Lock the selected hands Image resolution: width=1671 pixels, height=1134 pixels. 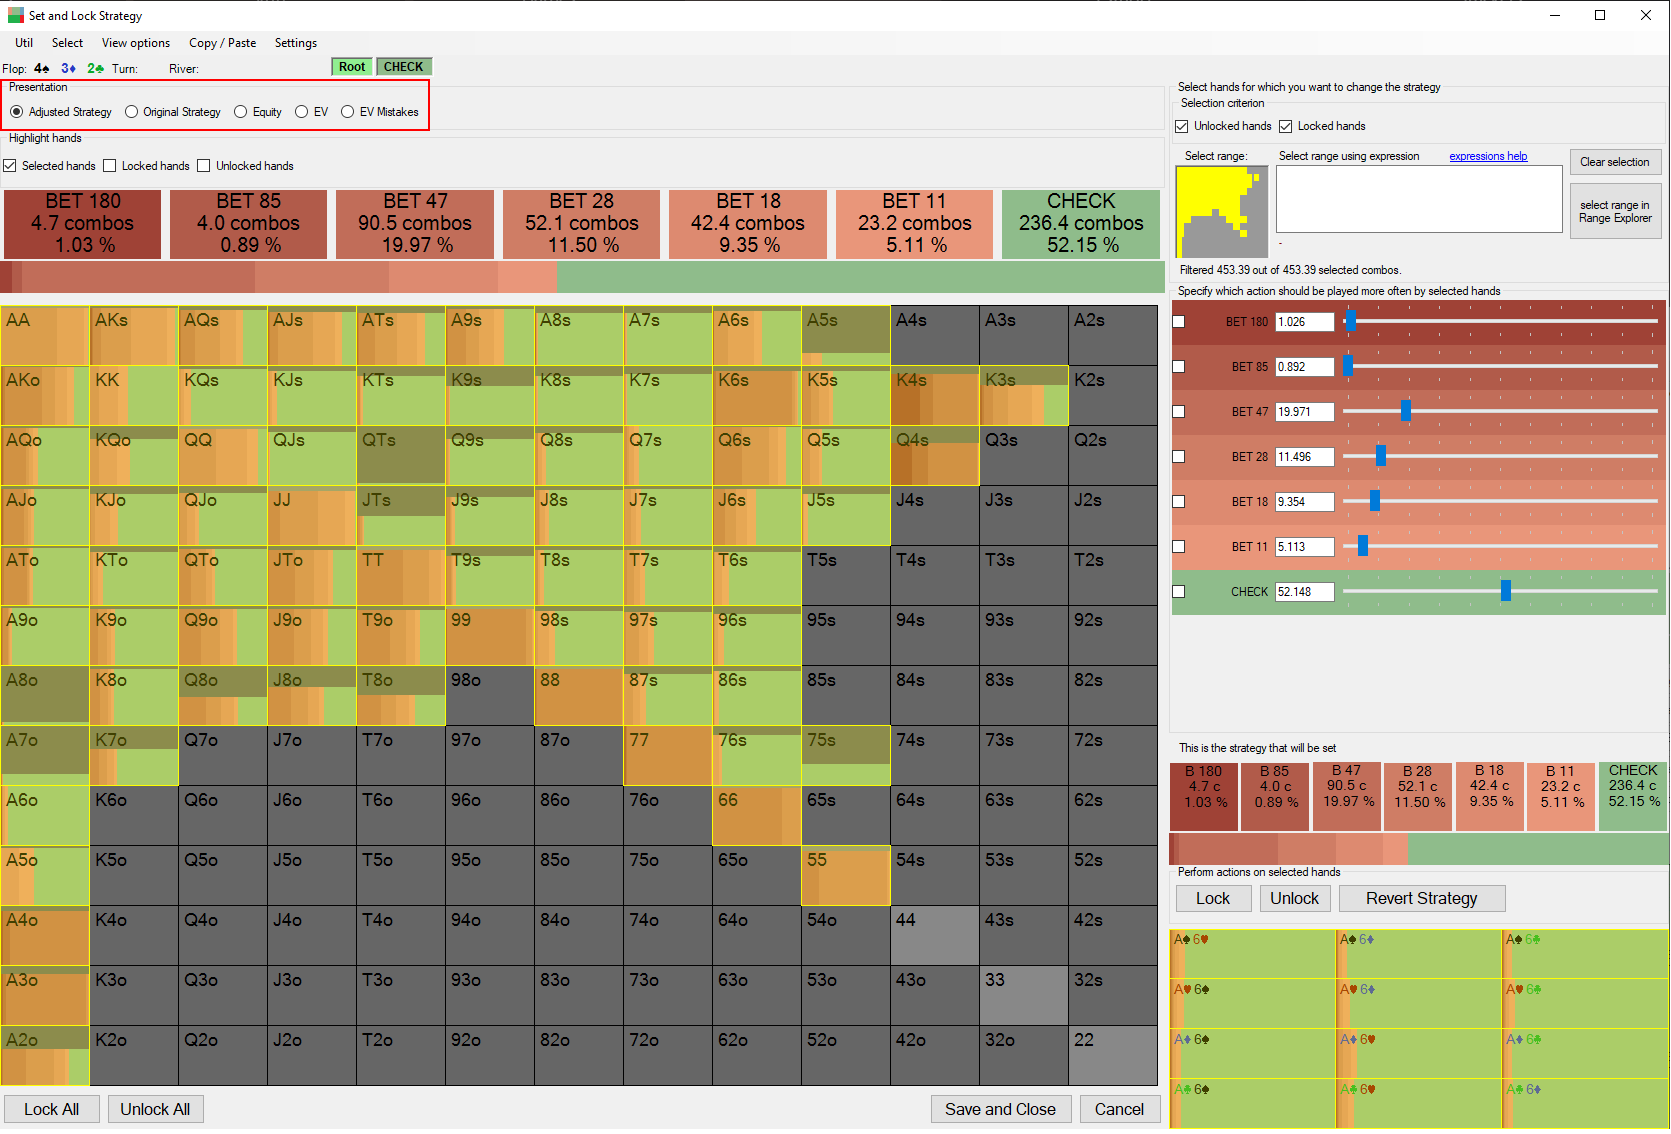coord(1213,898)
